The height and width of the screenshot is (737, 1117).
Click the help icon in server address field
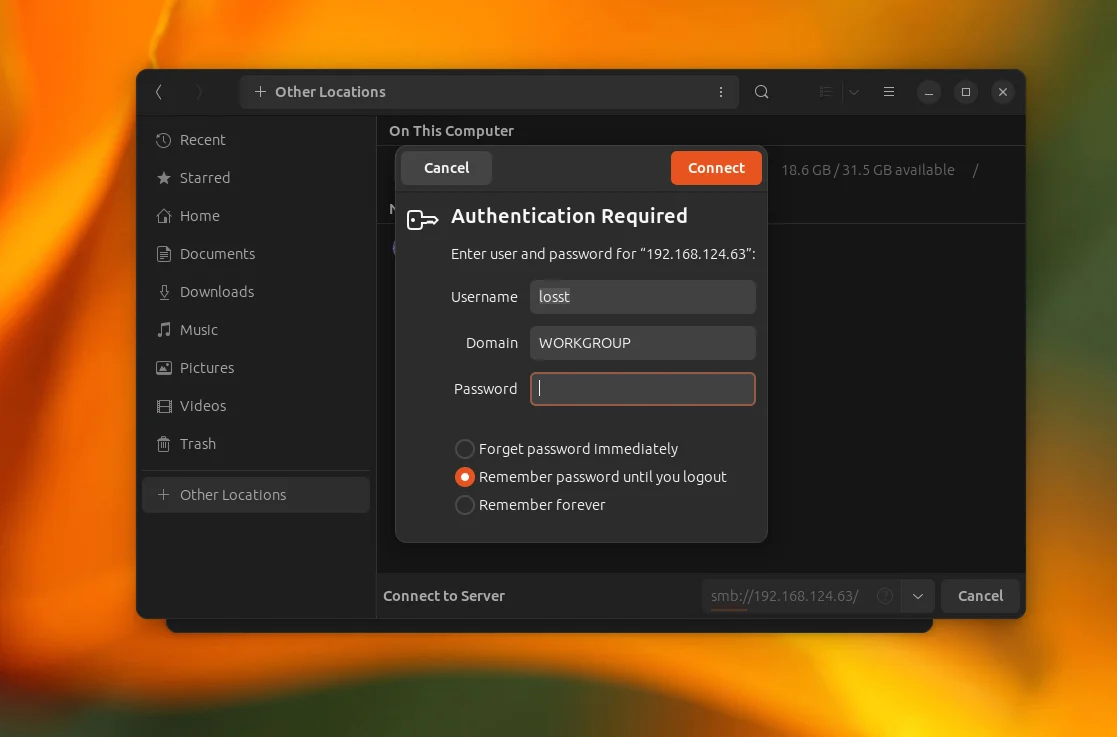(884, 596)
